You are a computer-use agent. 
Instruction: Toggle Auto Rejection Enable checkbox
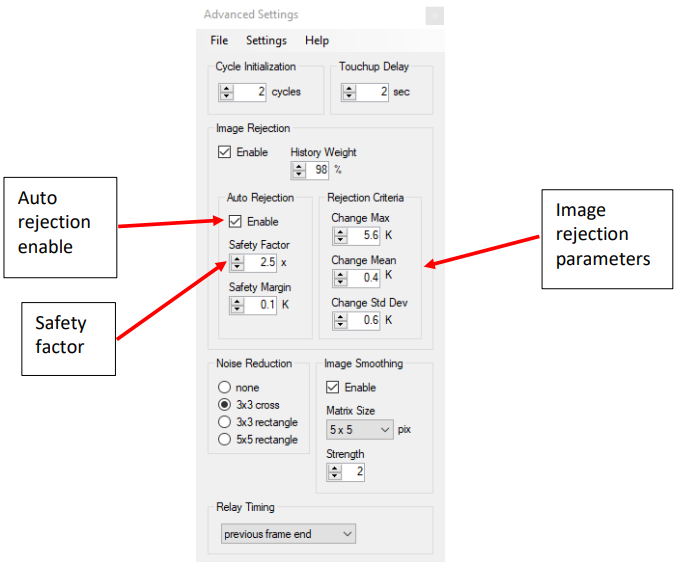click(234, 221)
